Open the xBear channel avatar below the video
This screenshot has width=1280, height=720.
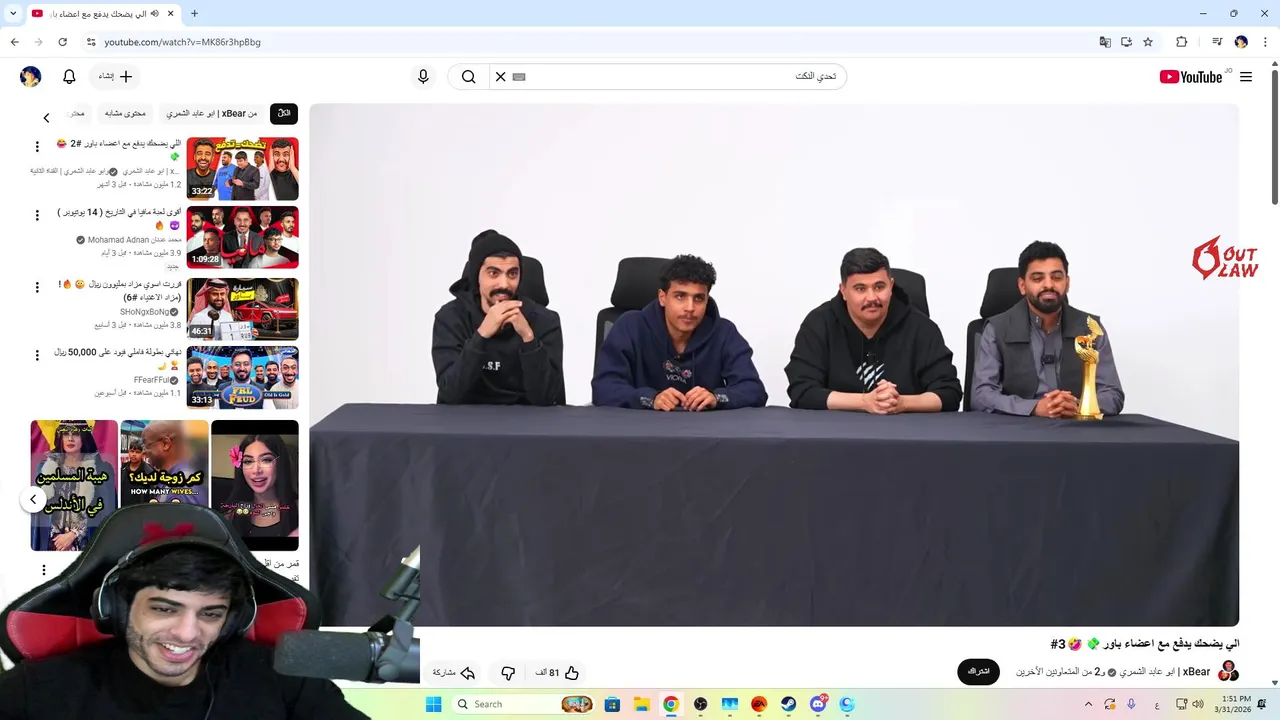coord(1229,672)
